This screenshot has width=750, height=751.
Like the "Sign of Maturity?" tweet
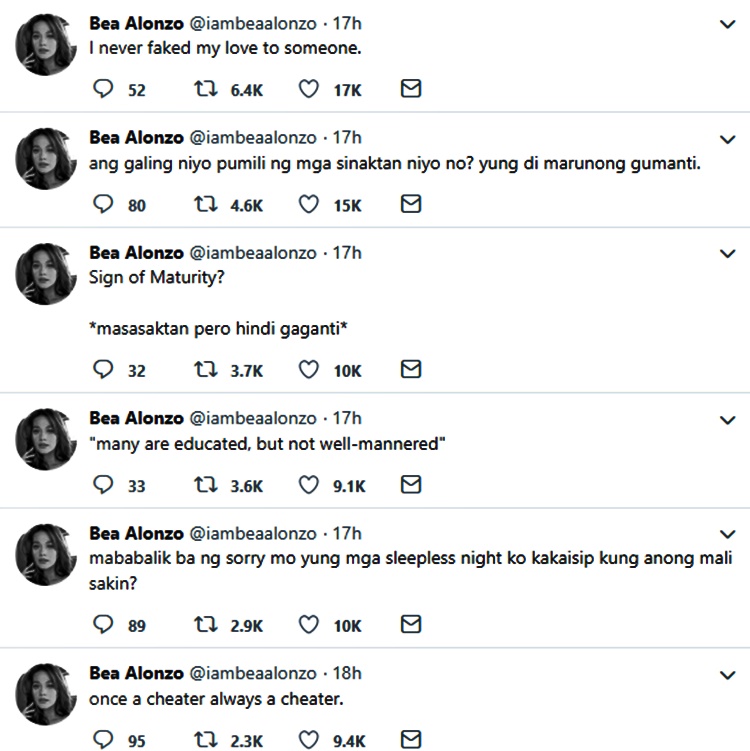tap(309, 370)
